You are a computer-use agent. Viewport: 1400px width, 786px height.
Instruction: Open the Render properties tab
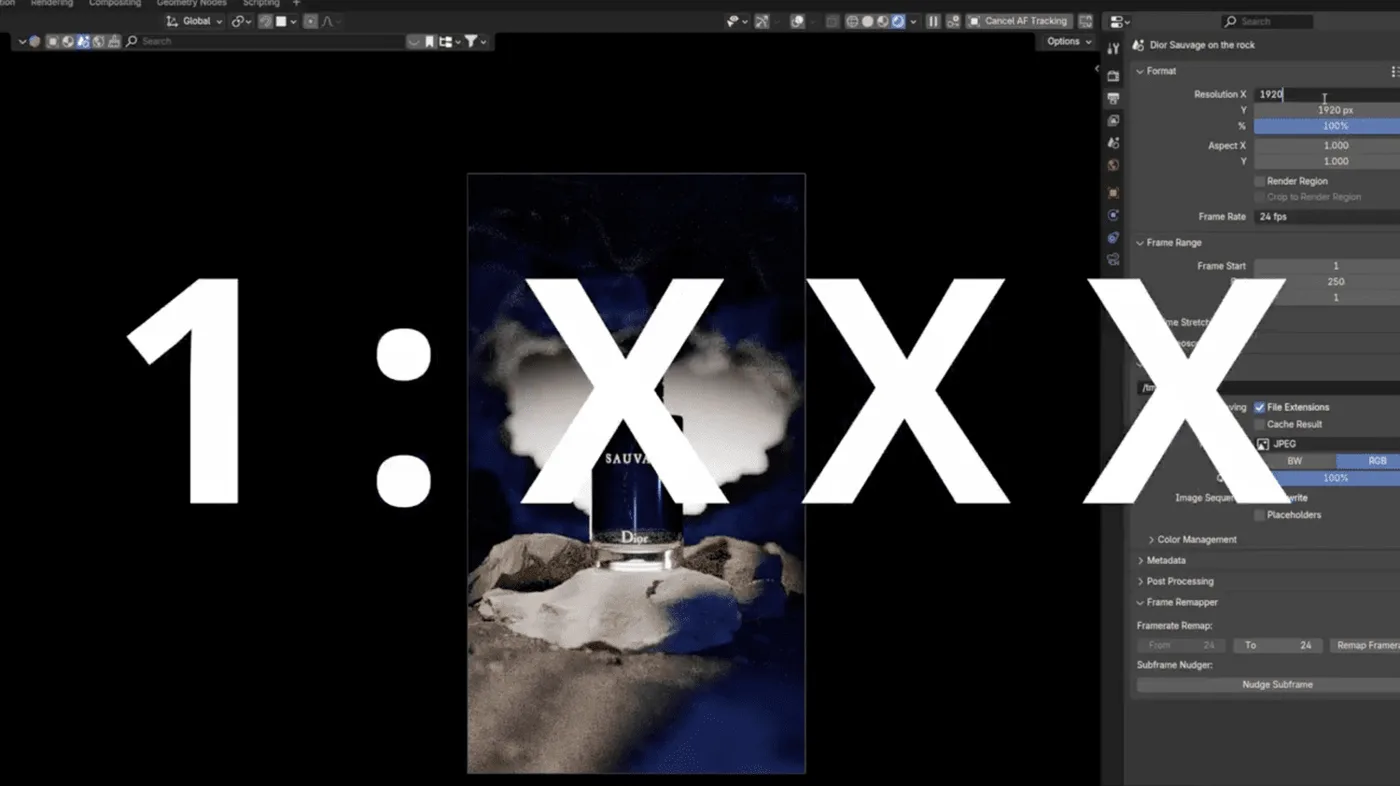point(1113,76)
